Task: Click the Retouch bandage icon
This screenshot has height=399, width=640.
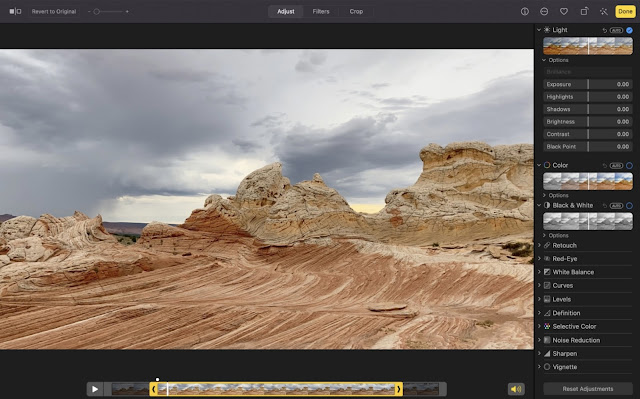Action: coord(547,245)
